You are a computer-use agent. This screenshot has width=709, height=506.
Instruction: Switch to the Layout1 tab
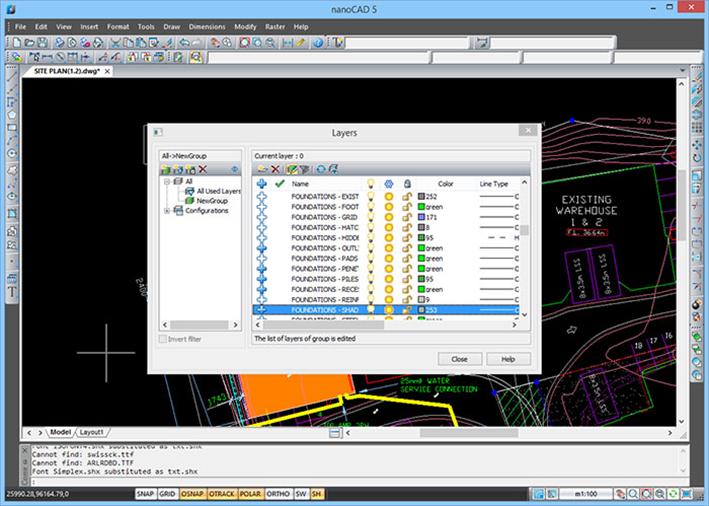point(92,431)
